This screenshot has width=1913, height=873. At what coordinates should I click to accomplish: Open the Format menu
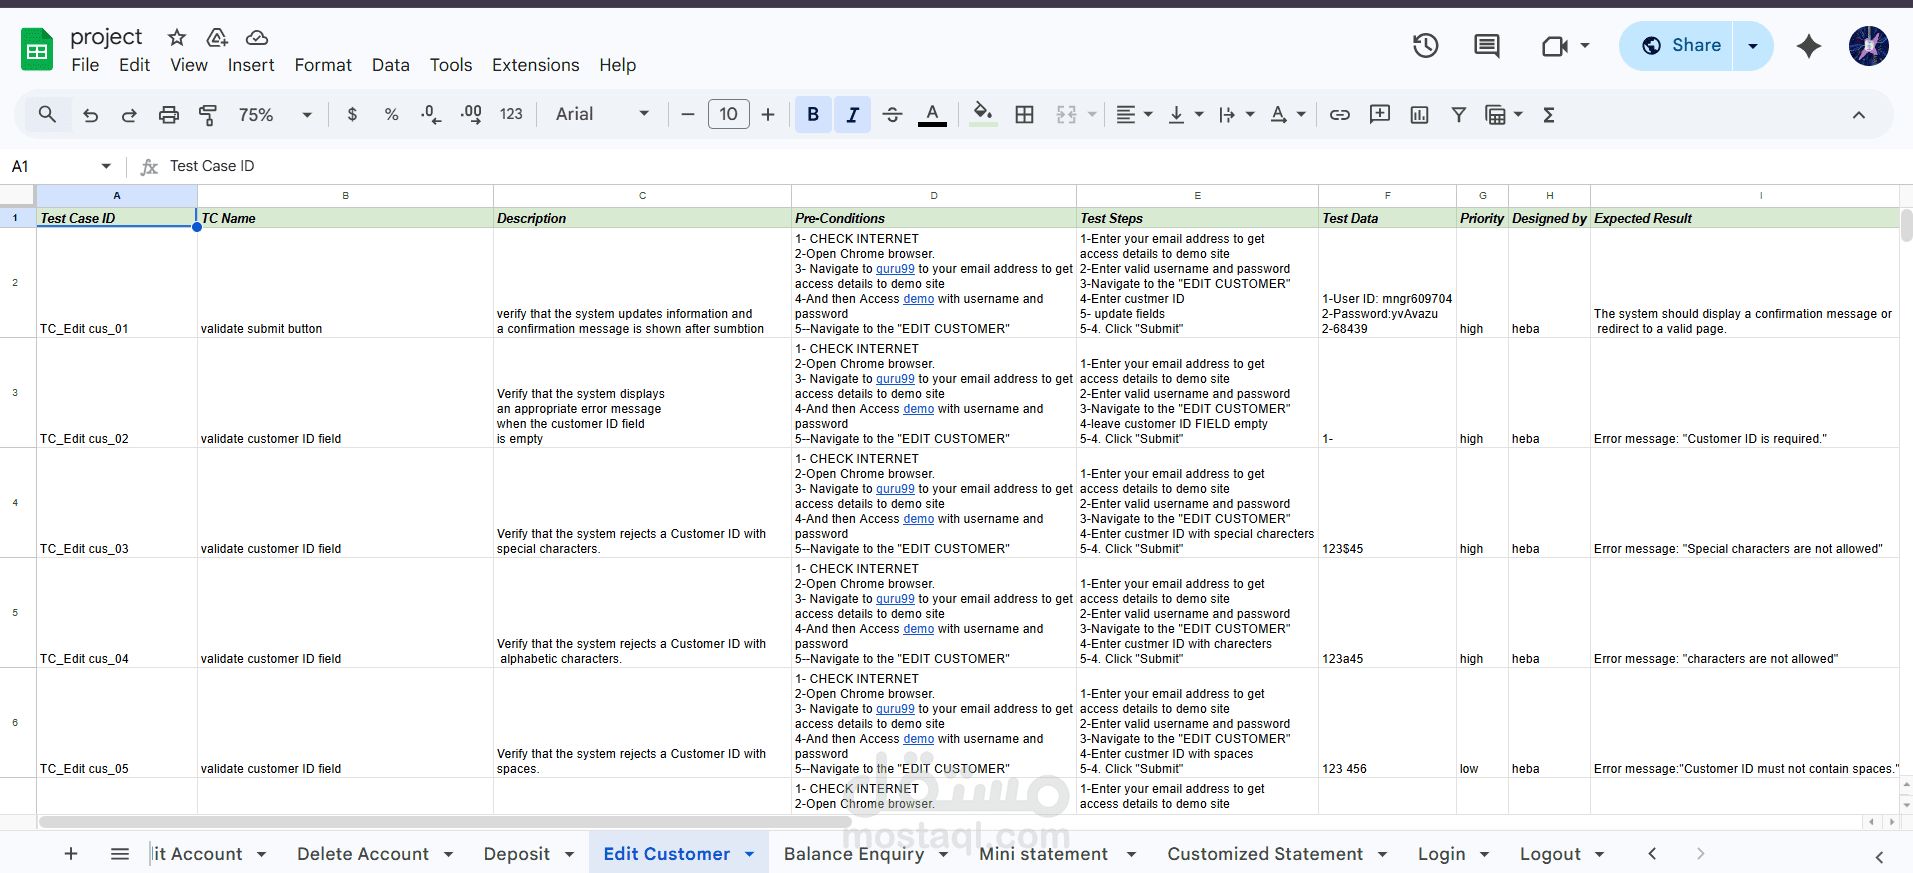point(323,65)
